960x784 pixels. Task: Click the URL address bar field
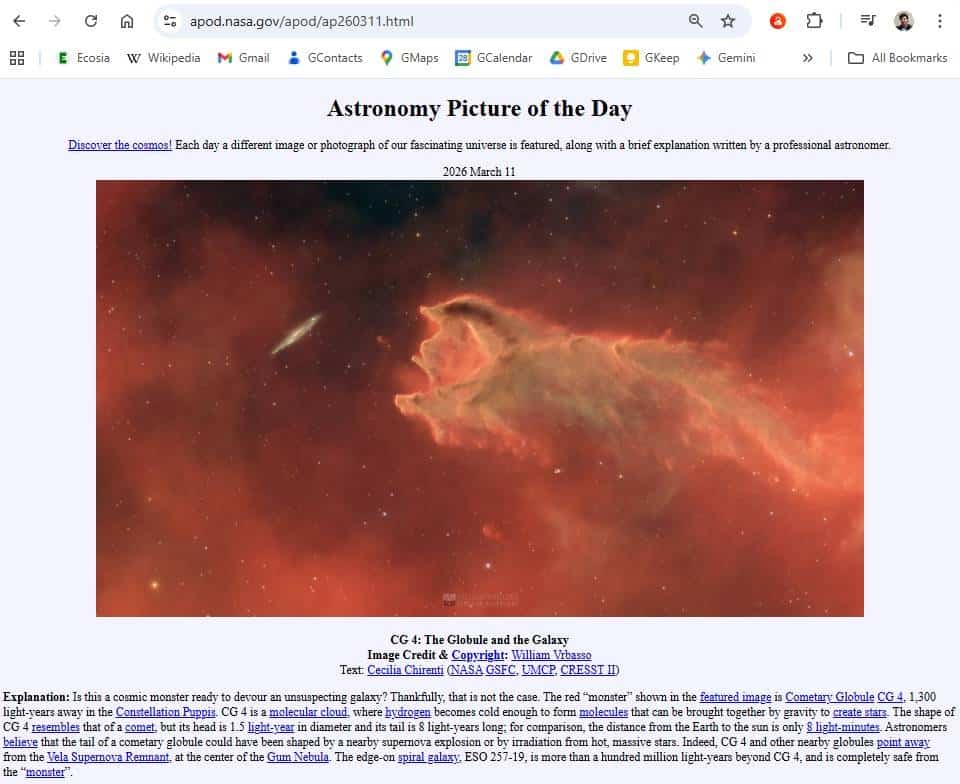point(429,21)
